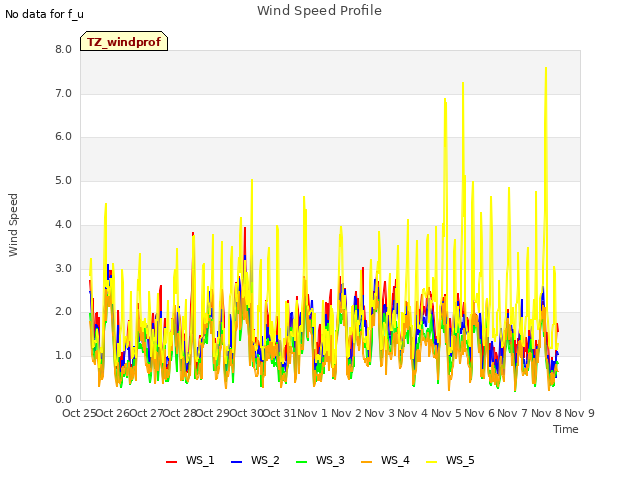Click the 5.0 y-axis tick label
The height and width of the screenshot is (480, 640).
click(63, 180)
